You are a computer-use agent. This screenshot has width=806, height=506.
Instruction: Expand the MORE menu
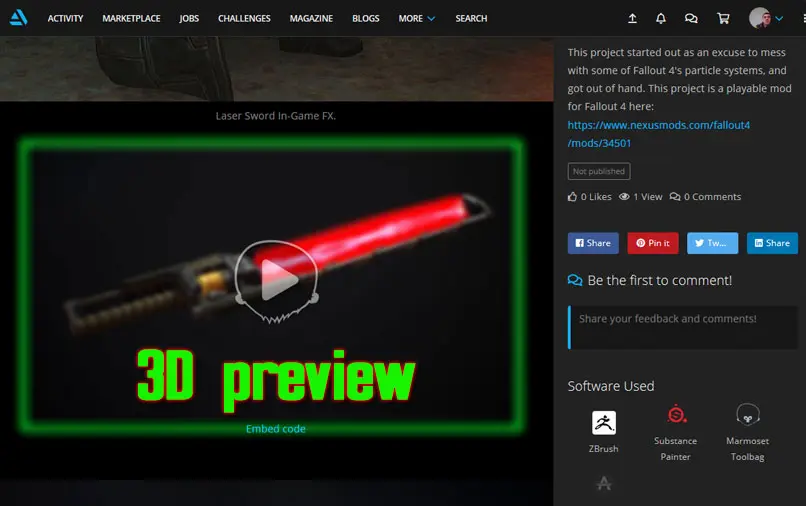pyautogui.click(x=416, y=19)
